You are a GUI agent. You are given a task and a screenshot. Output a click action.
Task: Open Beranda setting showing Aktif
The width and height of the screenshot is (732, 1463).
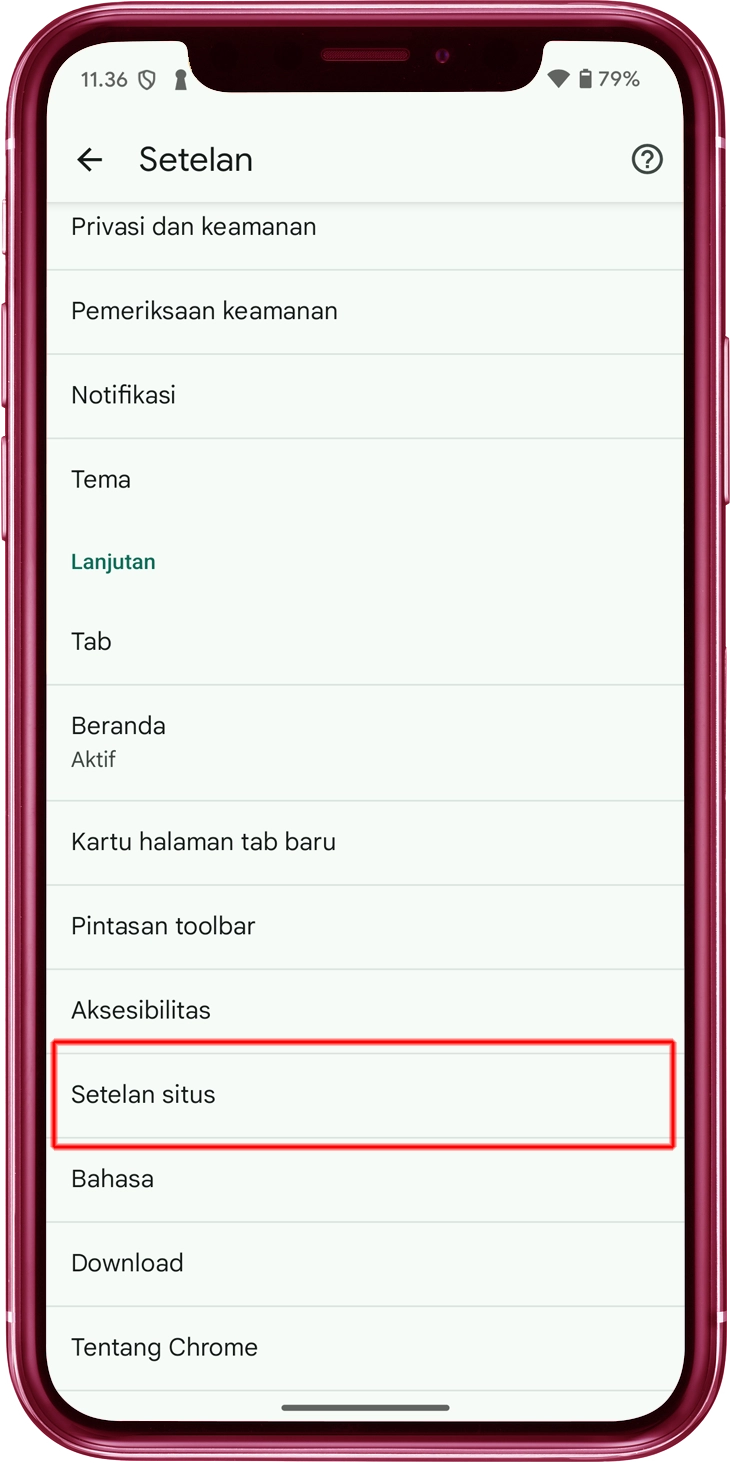[365, 742]
